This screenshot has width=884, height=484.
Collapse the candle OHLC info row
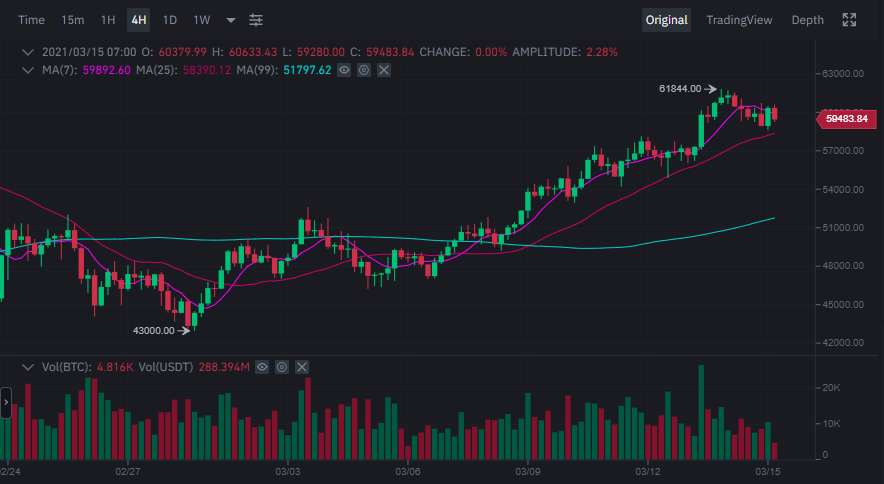click(28, 52)
